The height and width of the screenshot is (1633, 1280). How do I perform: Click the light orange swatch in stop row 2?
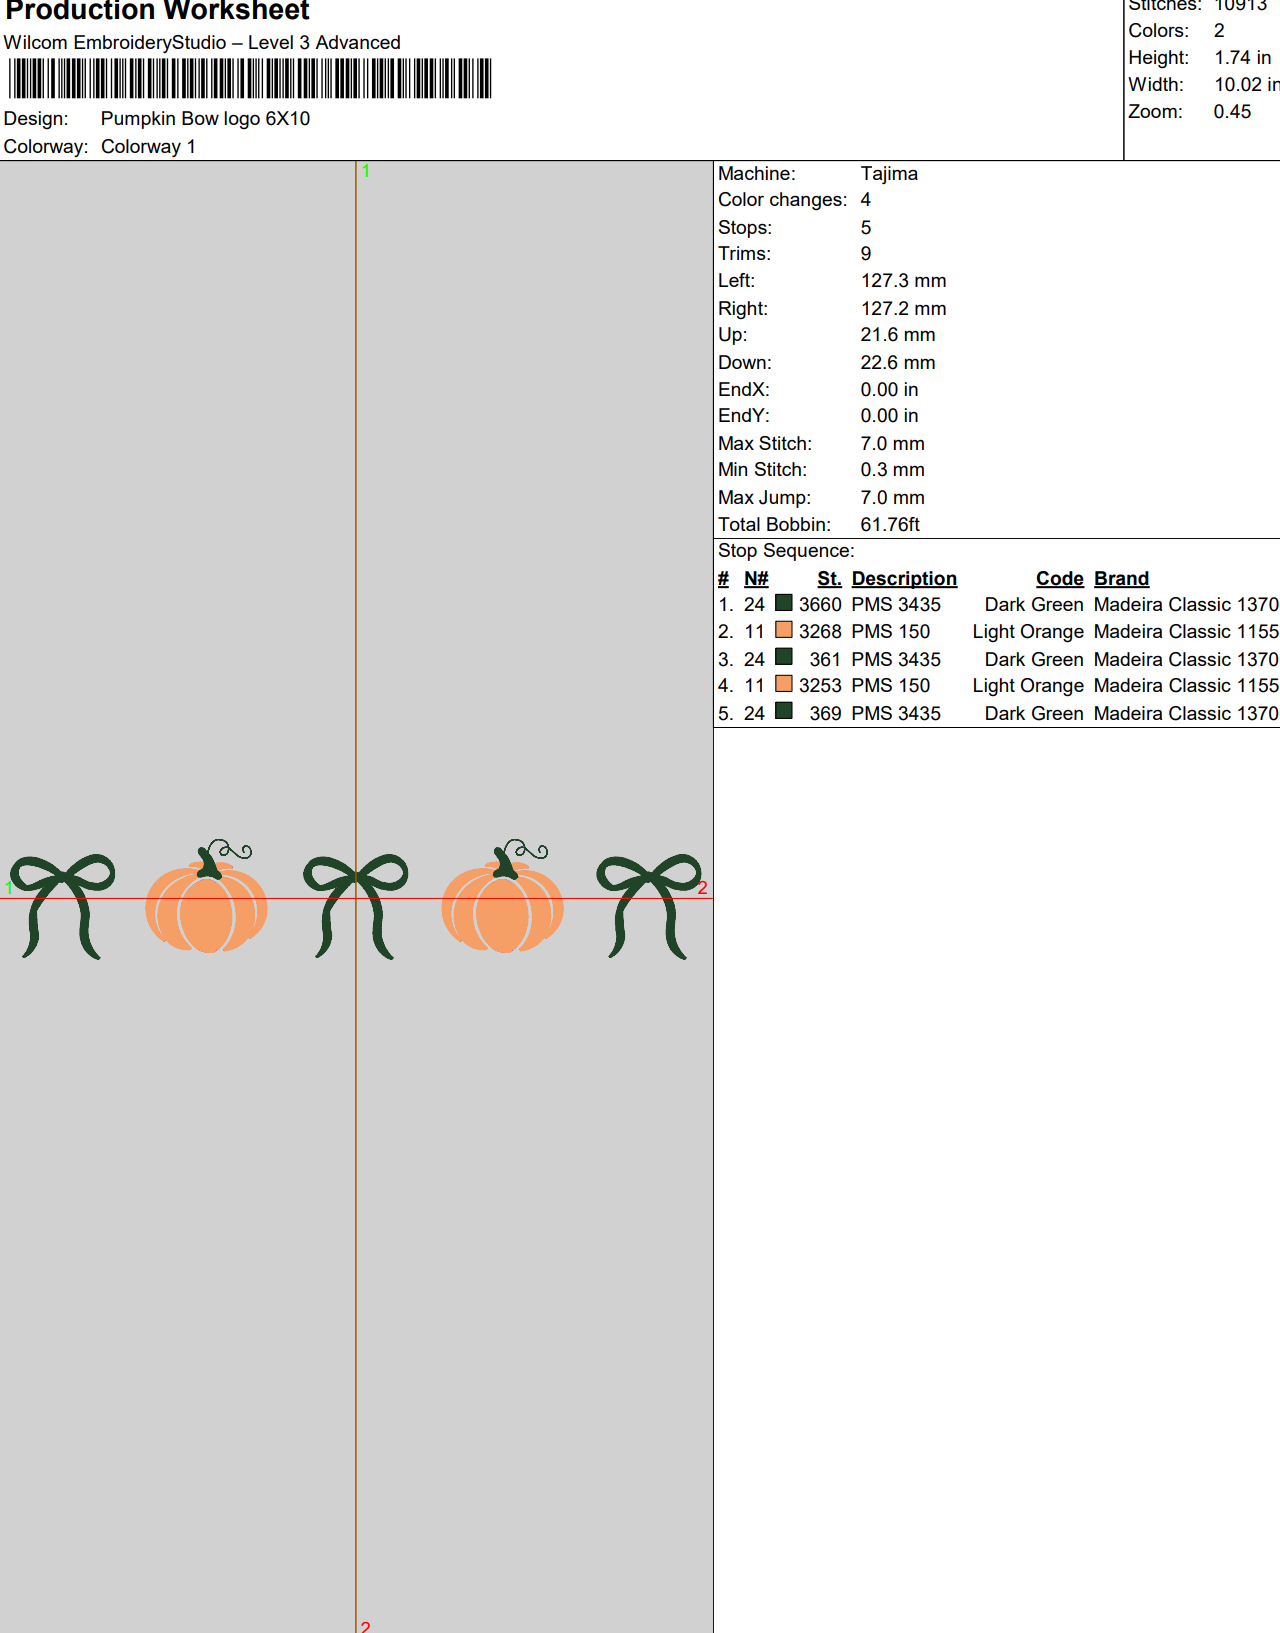point(784,630)
